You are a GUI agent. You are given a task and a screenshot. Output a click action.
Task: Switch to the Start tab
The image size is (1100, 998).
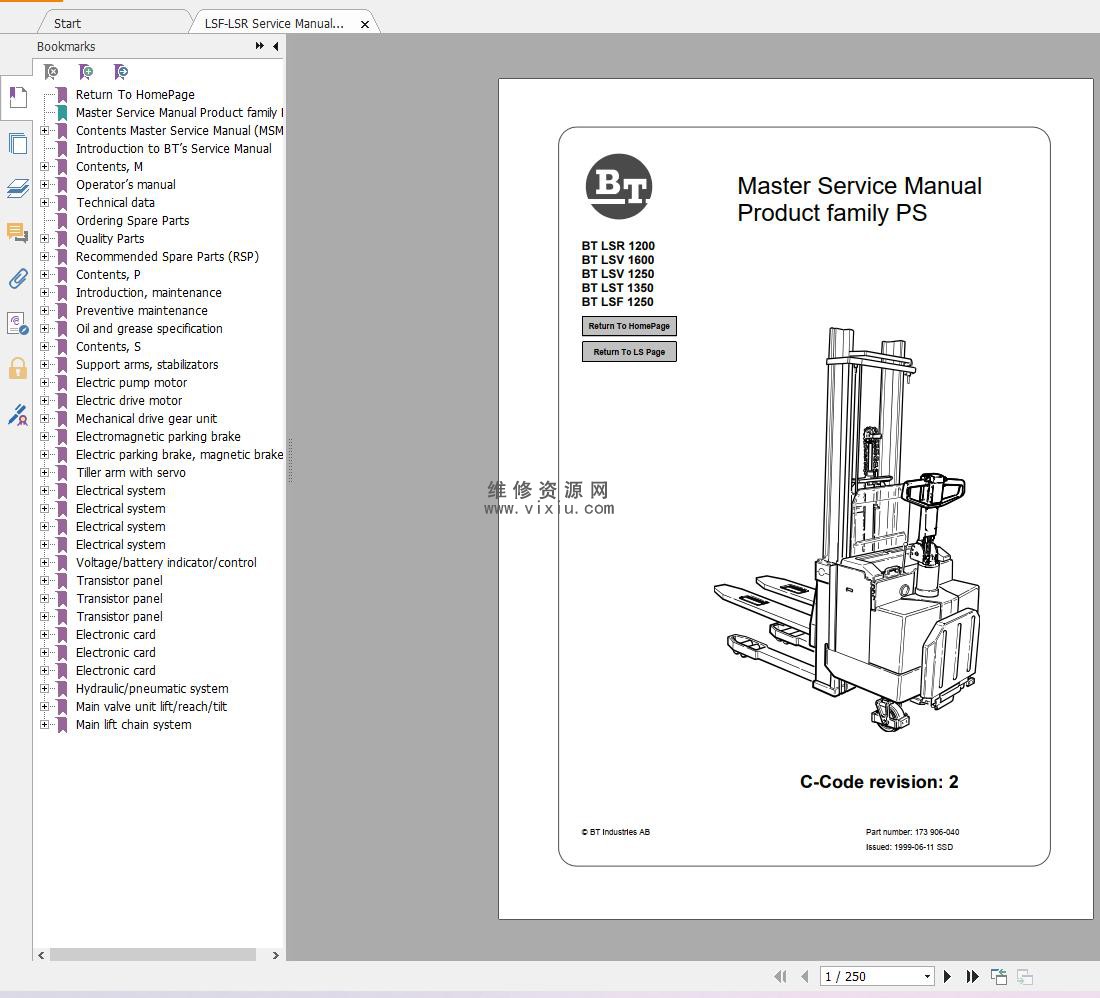(x=67, y=23)
